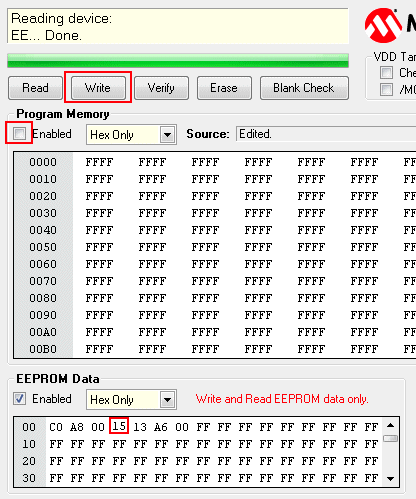Uncheck the EEPROM Data Enabled checkbox

tap(19, 399)
